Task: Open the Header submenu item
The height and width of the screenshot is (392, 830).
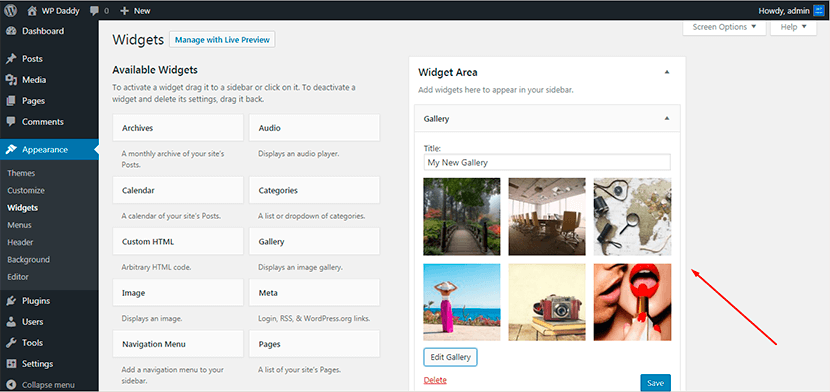Action: point(20,242)
